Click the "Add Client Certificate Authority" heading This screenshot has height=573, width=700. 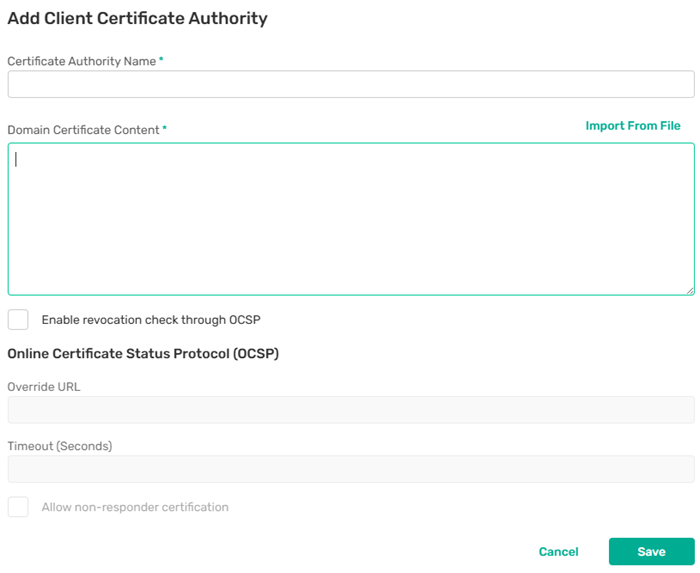tap(137, 18)
